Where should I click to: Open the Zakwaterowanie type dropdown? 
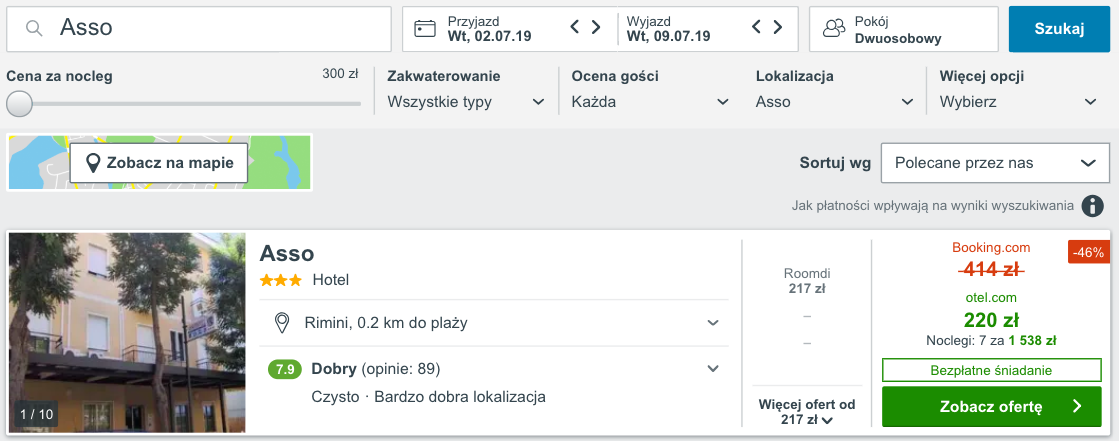pyautogui.click(x=466, y=102)
